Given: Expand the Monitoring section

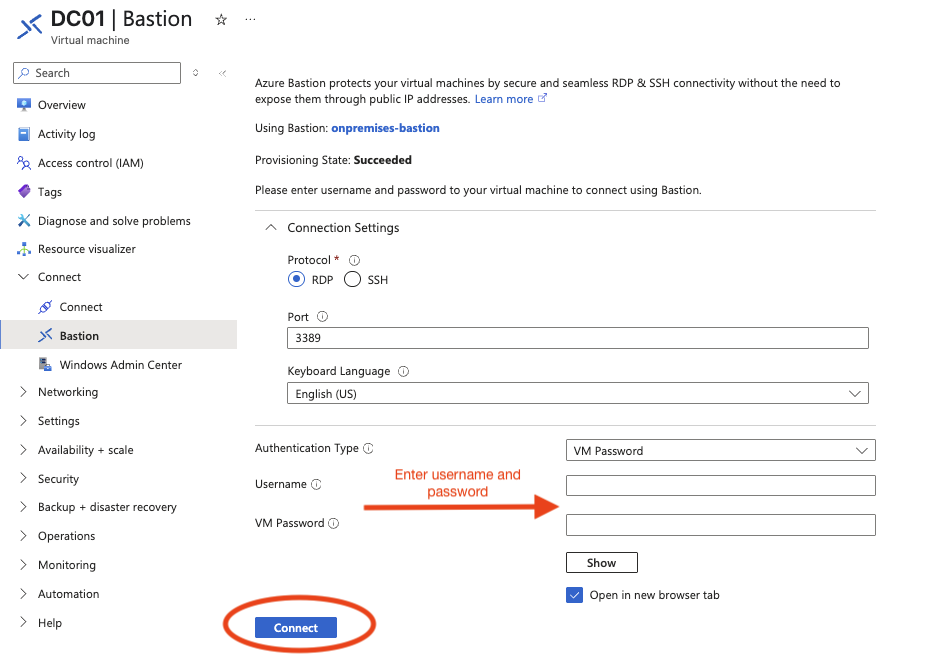Looking at the screenshot, I should (x=23, y=564).
